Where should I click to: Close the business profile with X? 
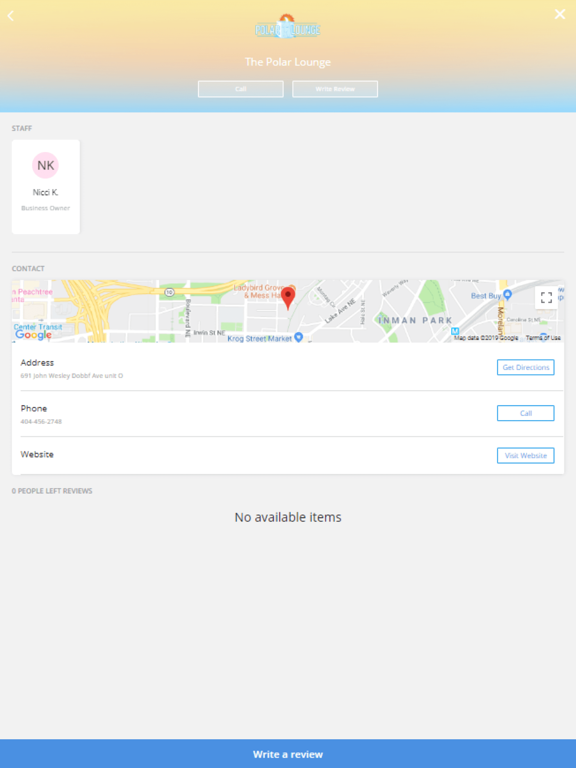[559, 14]
